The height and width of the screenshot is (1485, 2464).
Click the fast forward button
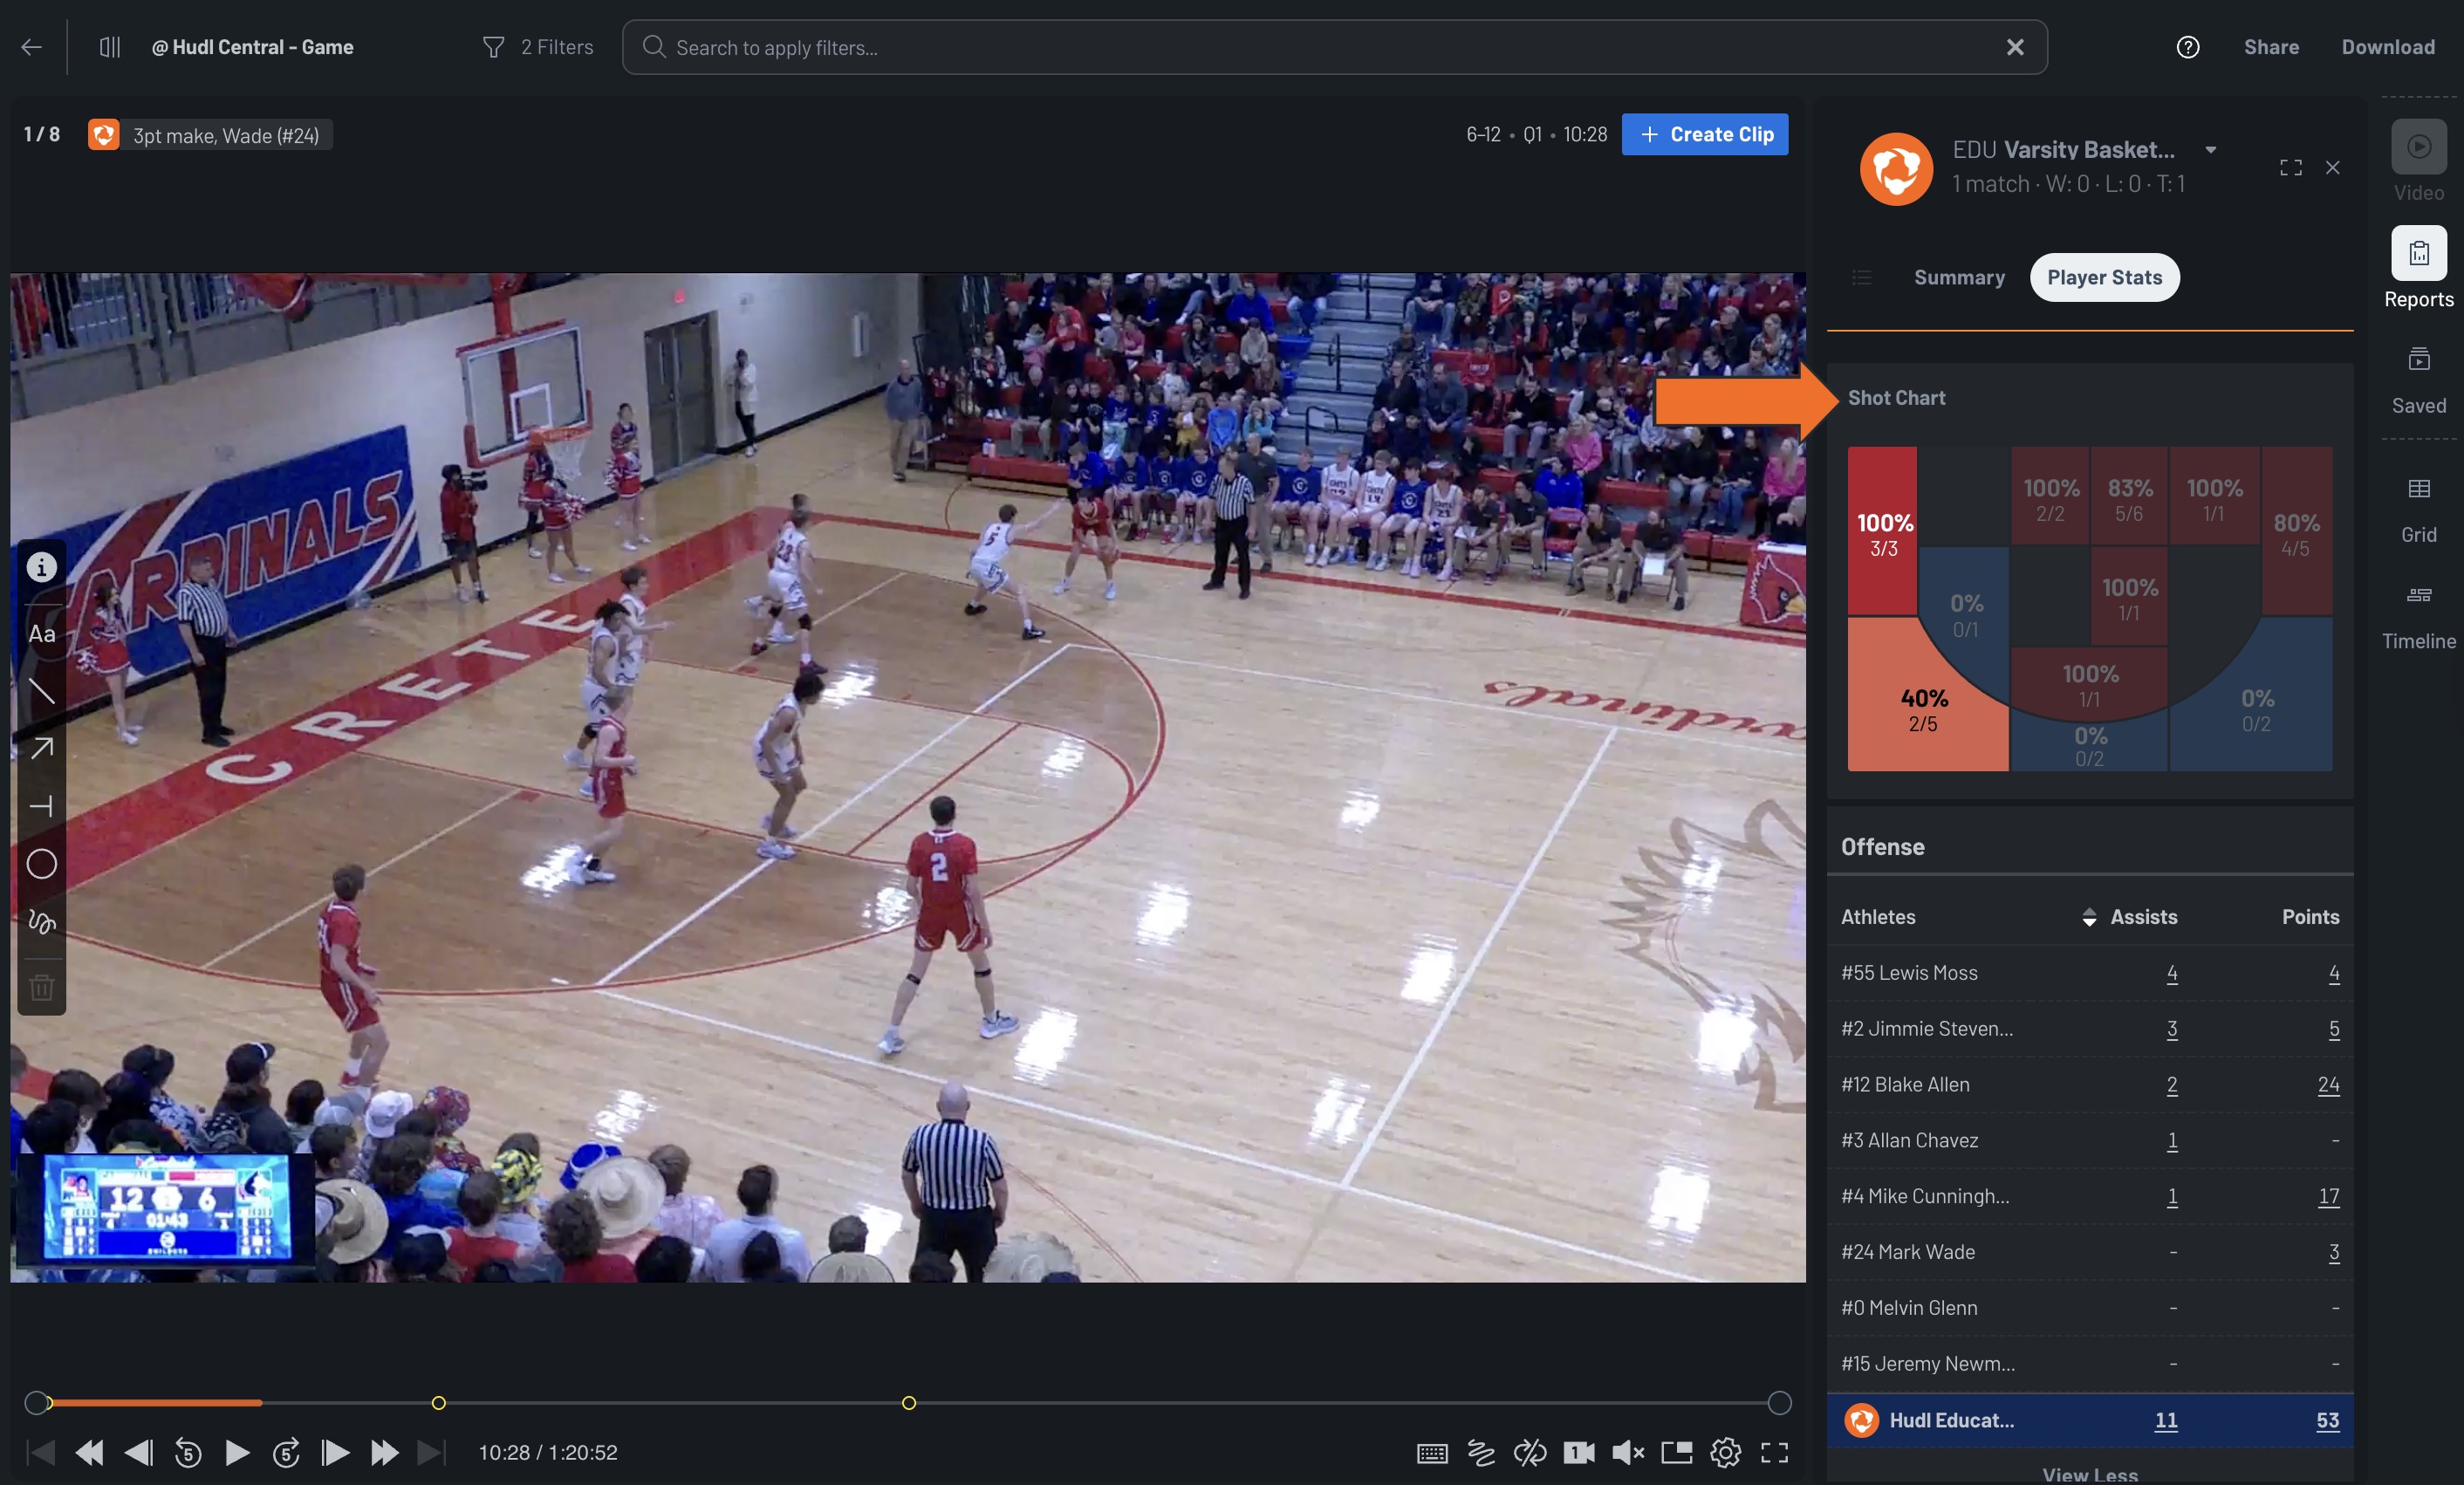(x=384, y=1452)
